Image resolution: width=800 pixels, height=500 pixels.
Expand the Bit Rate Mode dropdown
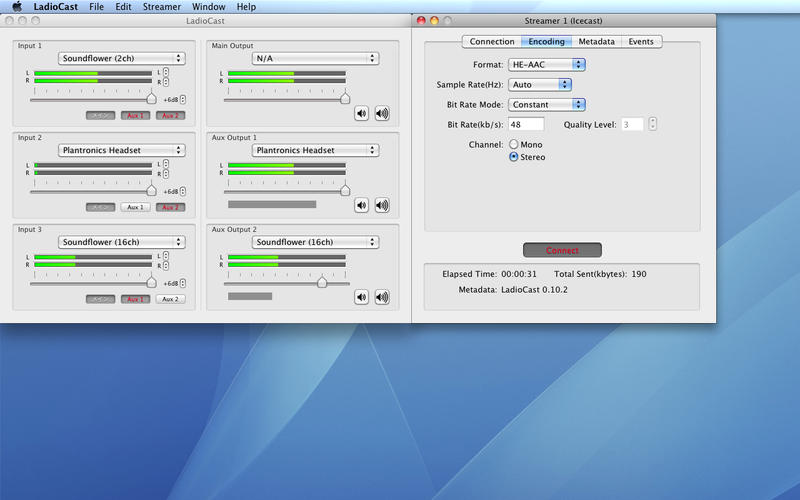(x=546, y=104)
